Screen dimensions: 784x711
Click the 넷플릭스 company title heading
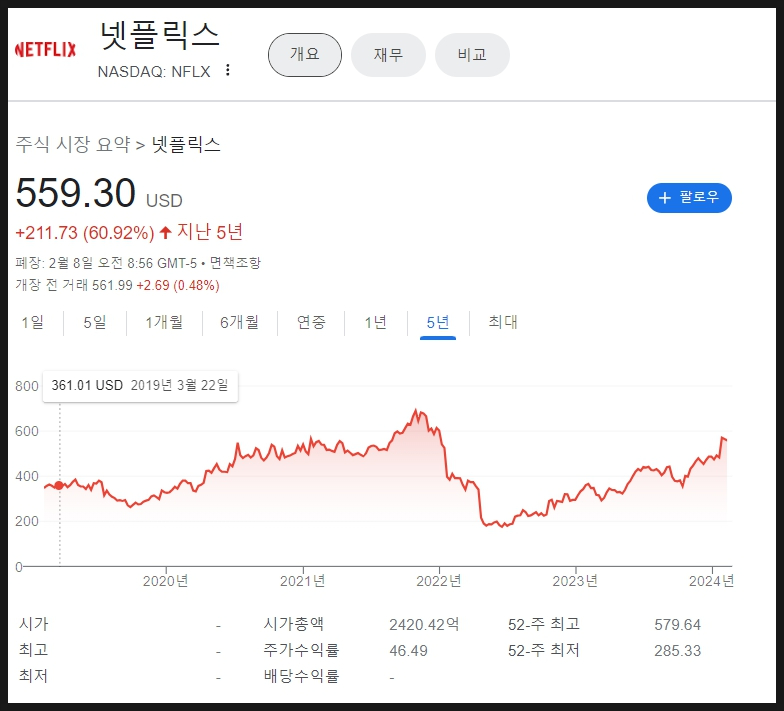[x=160, y=36]
